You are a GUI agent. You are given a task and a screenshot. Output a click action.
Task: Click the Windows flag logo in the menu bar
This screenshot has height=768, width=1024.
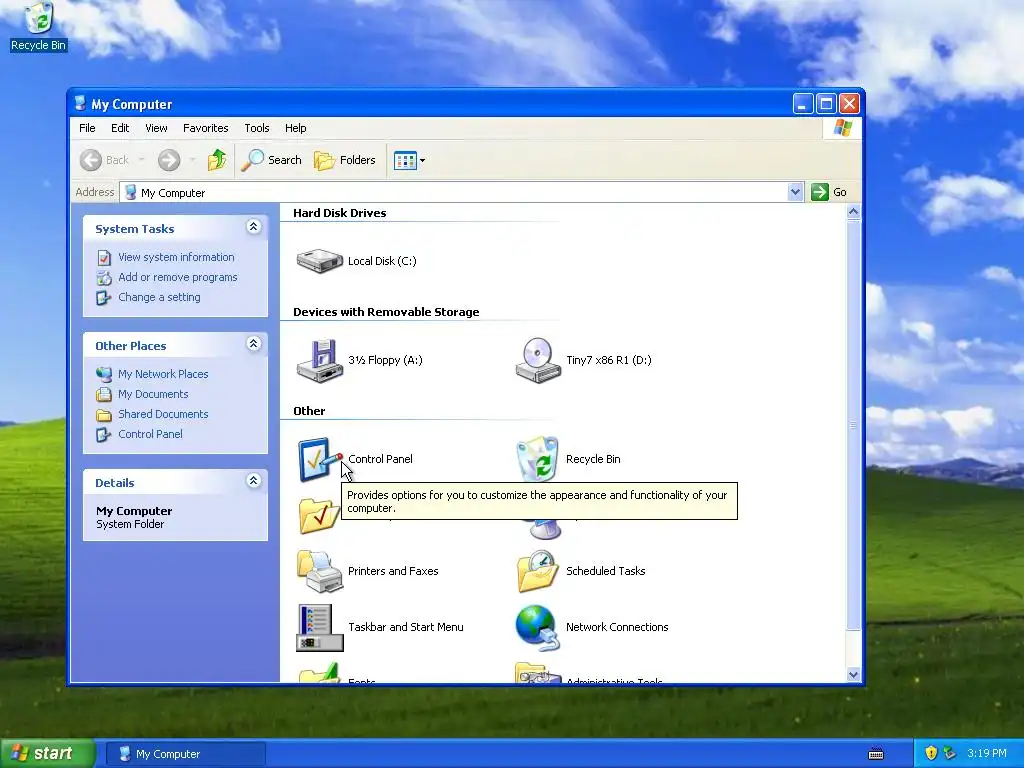(842, 127)
